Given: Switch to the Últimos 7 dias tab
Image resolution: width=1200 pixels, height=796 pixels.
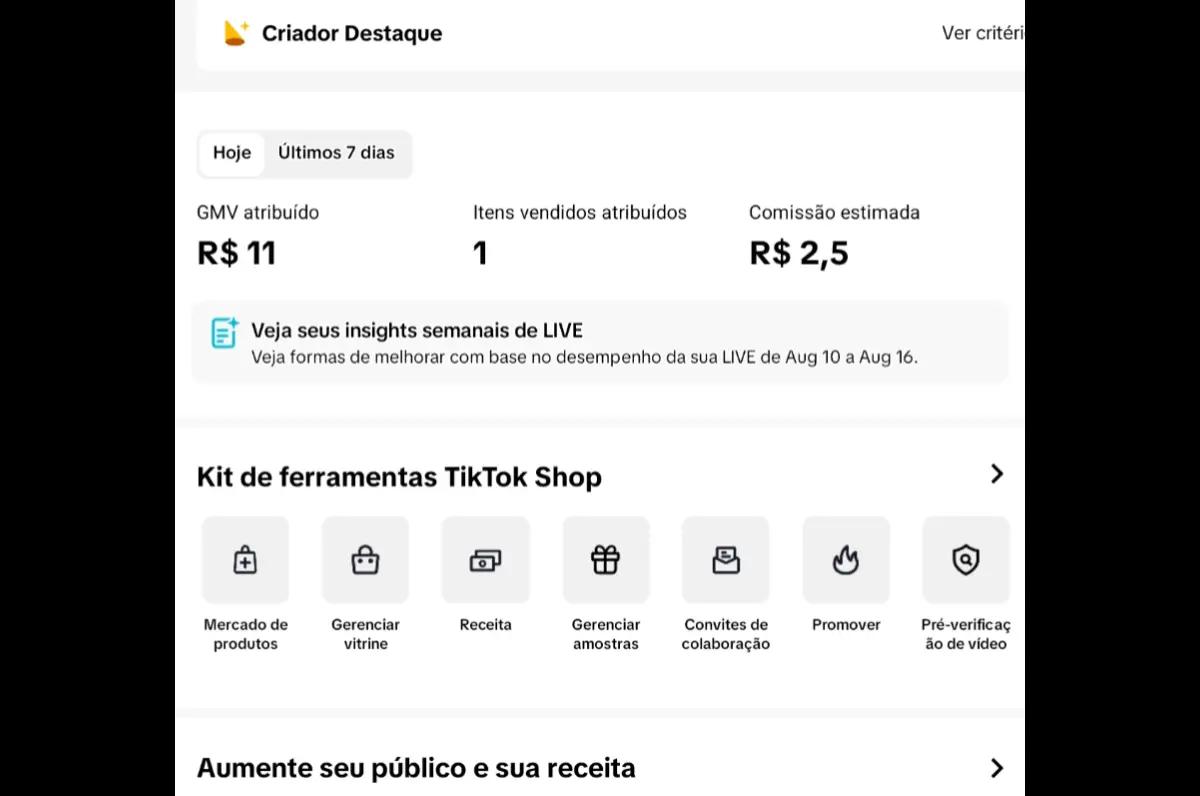Looking at the screenshot, I should point(336,153).
